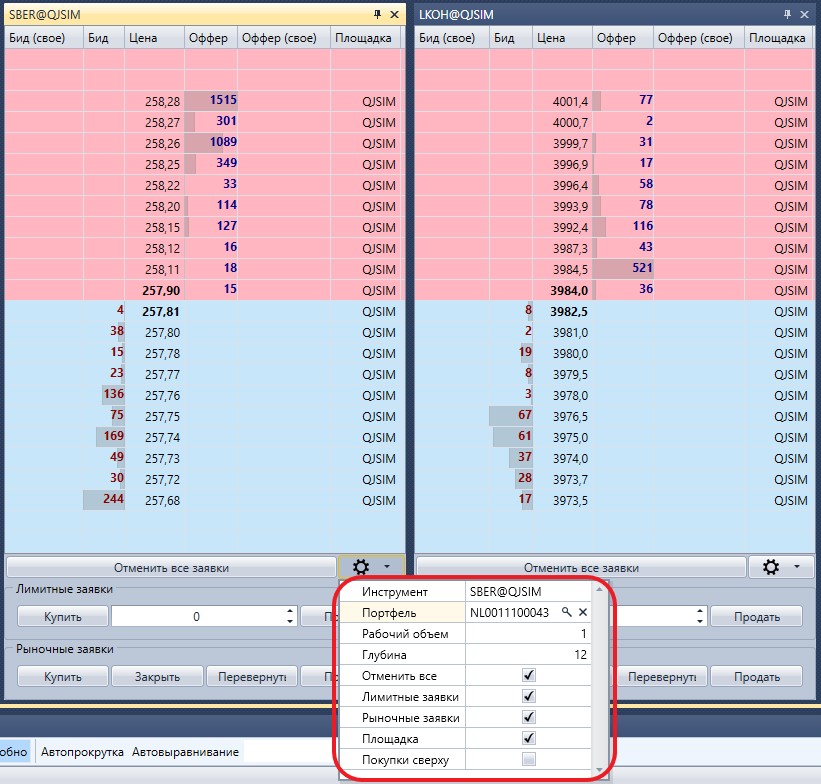The image size is (821, 784).
Task: Click Оффер column header in LKOH panel
Action: 623,38
